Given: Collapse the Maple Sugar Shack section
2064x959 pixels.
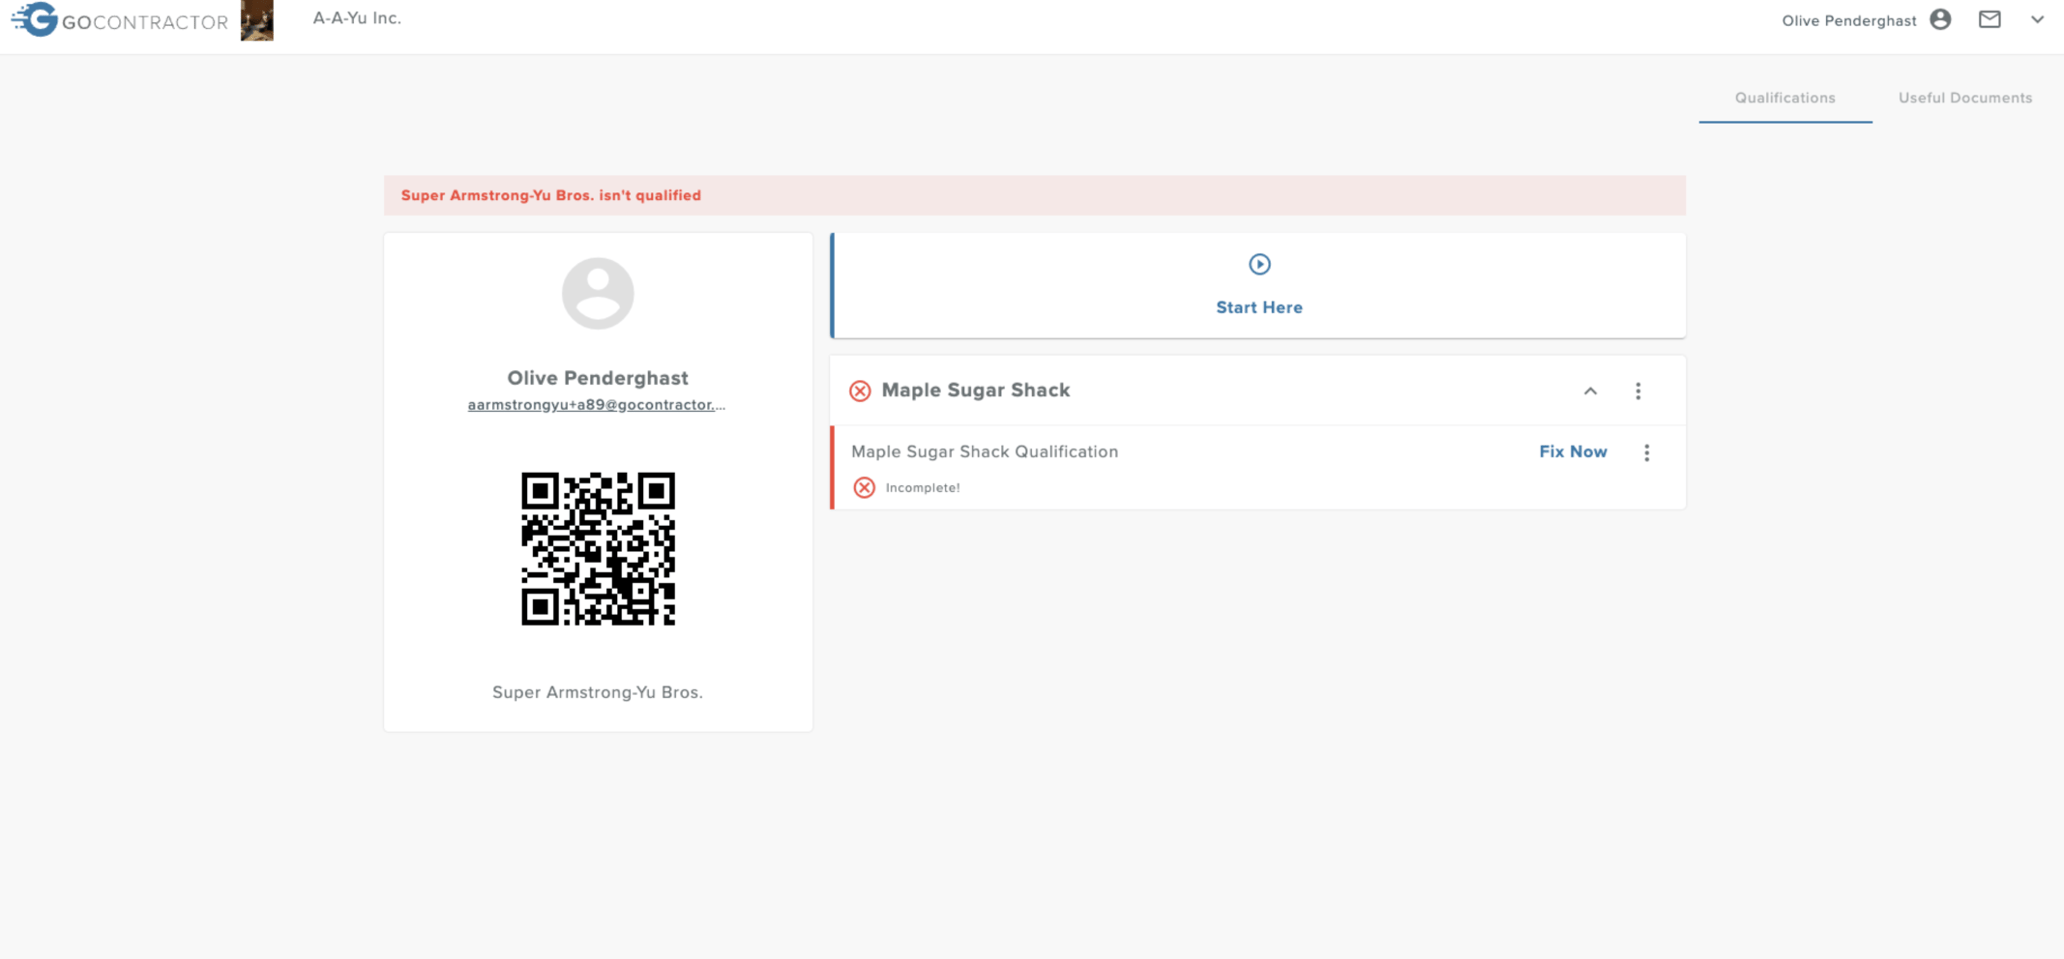Looking at the screenshot, I should point(1590,391).
